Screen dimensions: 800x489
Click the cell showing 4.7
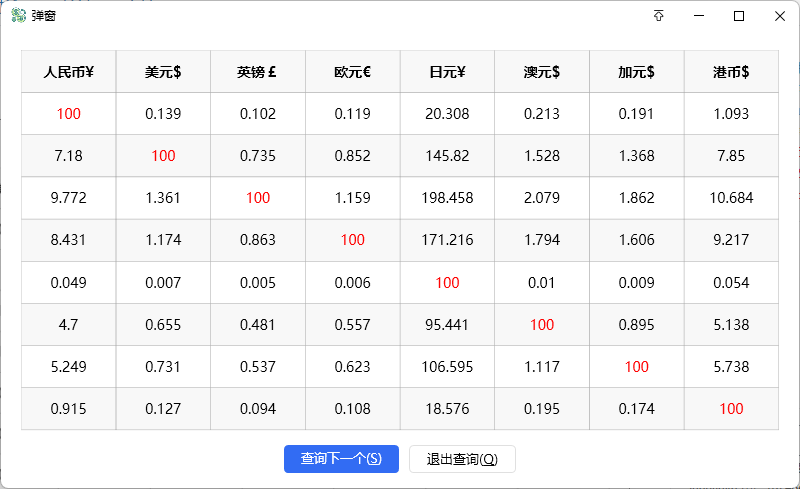[x=68, y=325]
